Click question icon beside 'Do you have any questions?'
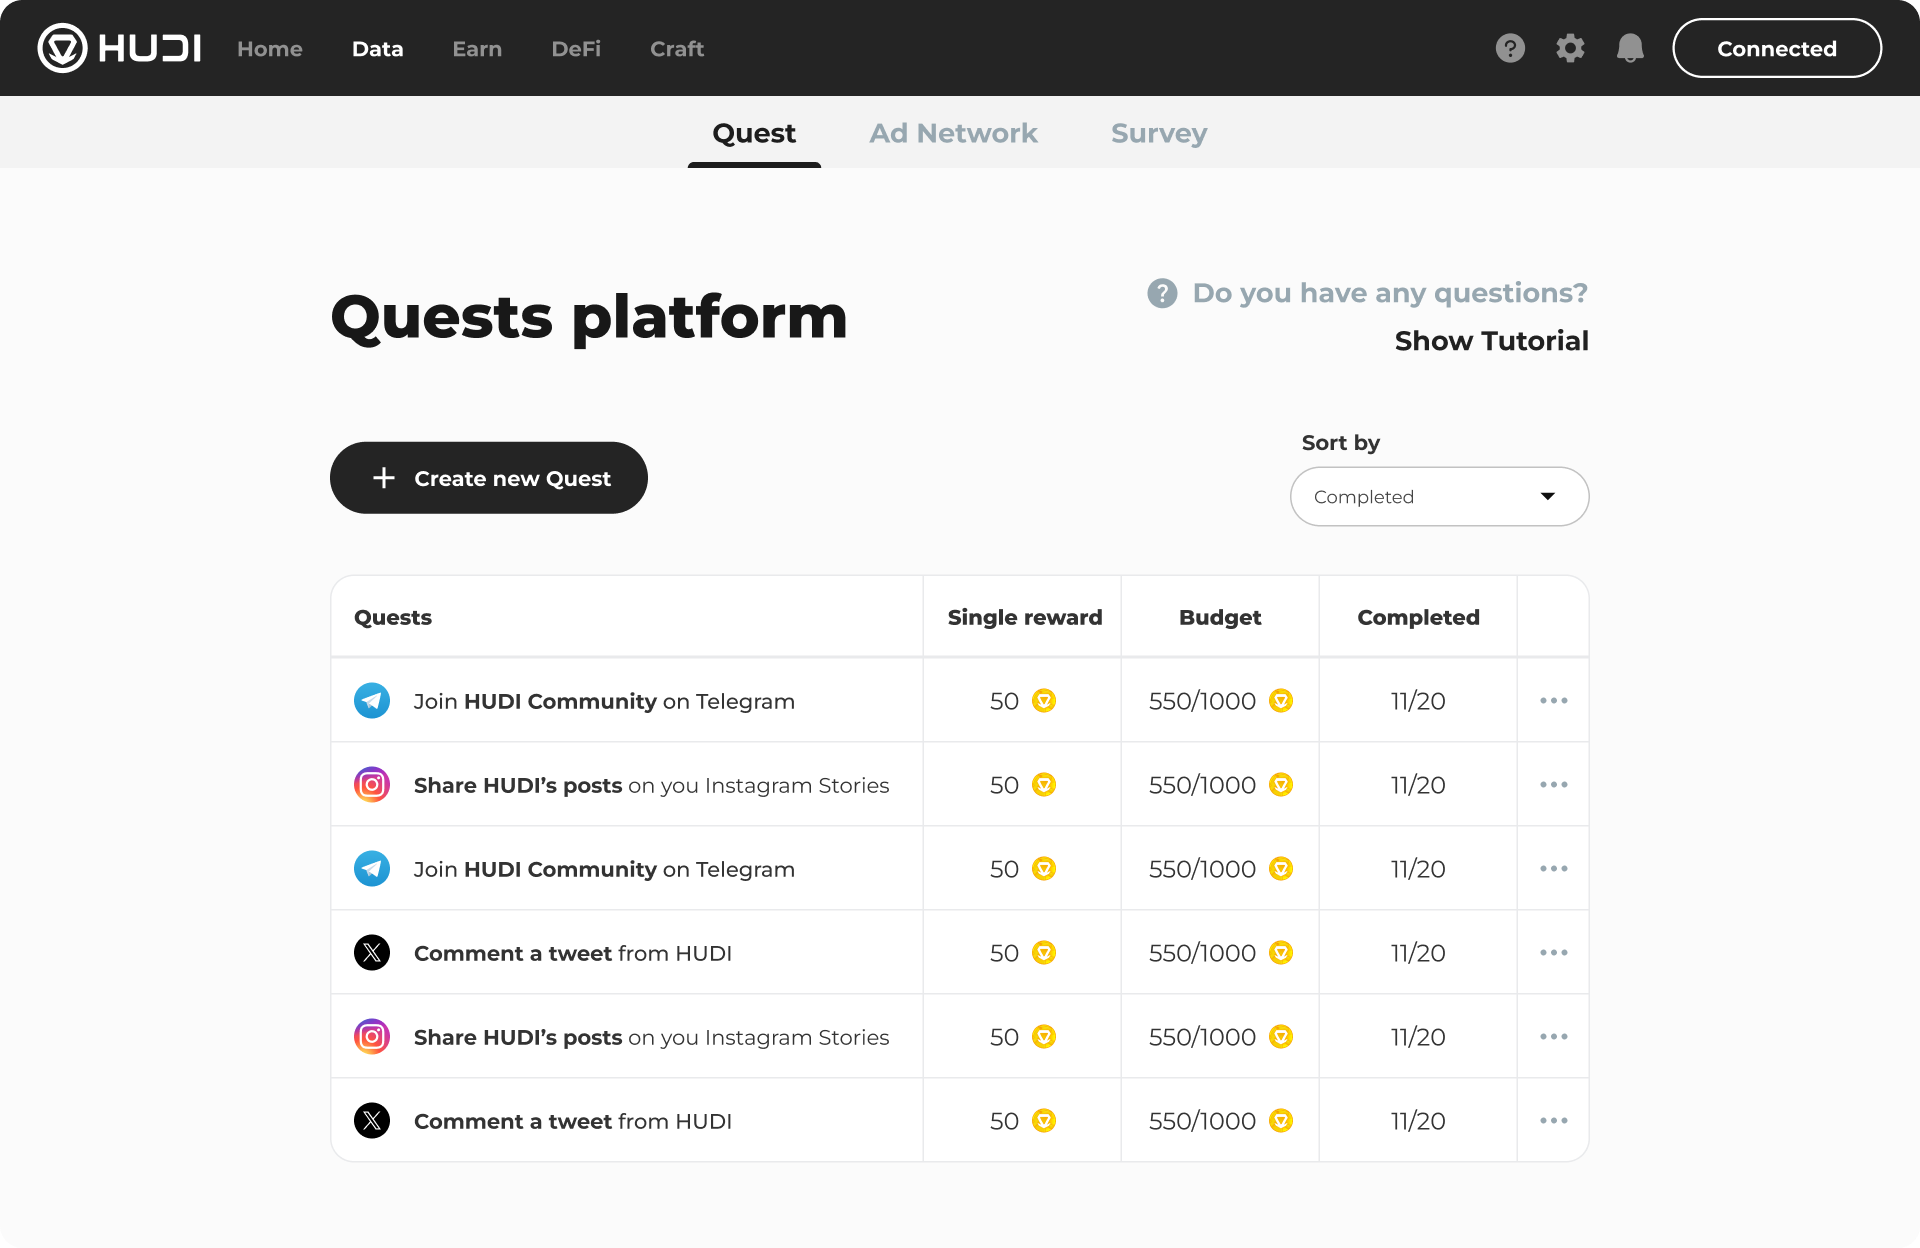This screenshot has height=1248, width=1920. pos(1162,293)
